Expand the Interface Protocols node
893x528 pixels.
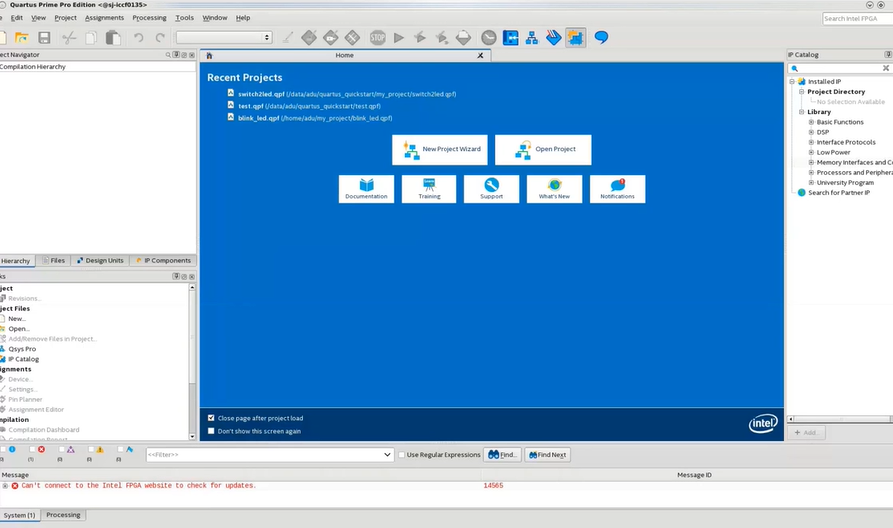(812, 142)
